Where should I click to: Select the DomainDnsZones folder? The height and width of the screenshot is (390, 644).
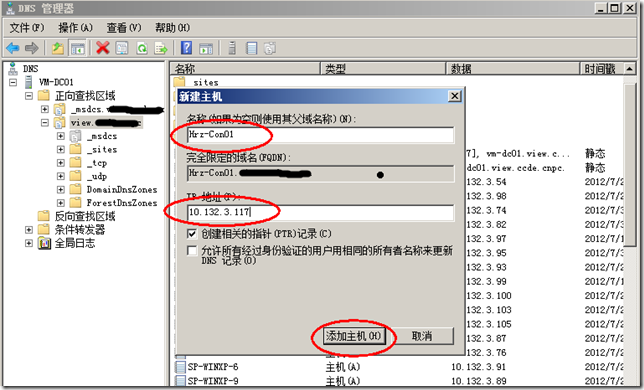pos(122,190)
